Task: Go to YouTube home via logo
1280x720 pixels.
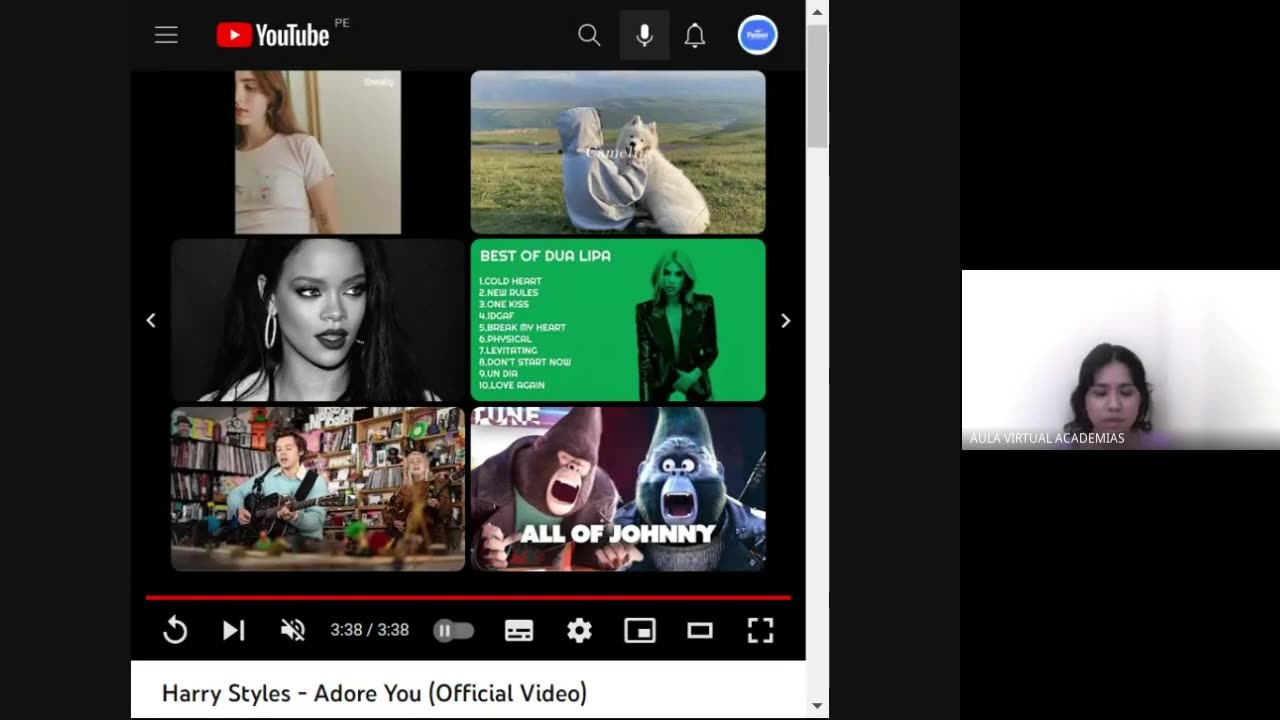Action: [273, 35]
